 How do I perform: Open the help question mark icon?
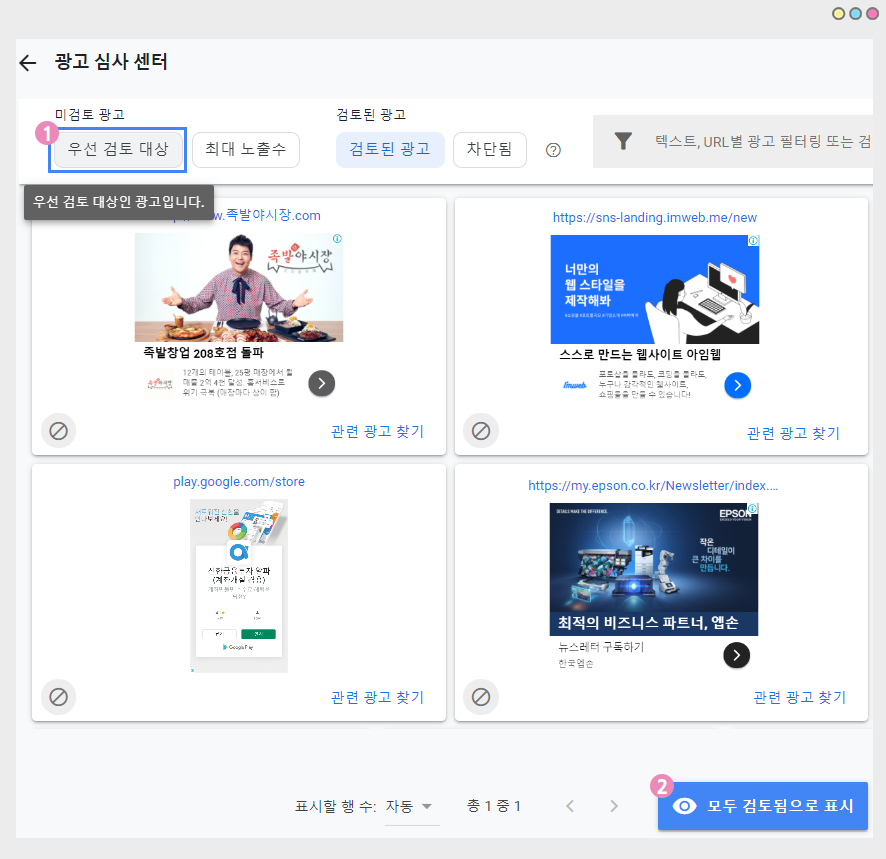tap(553, 150)
